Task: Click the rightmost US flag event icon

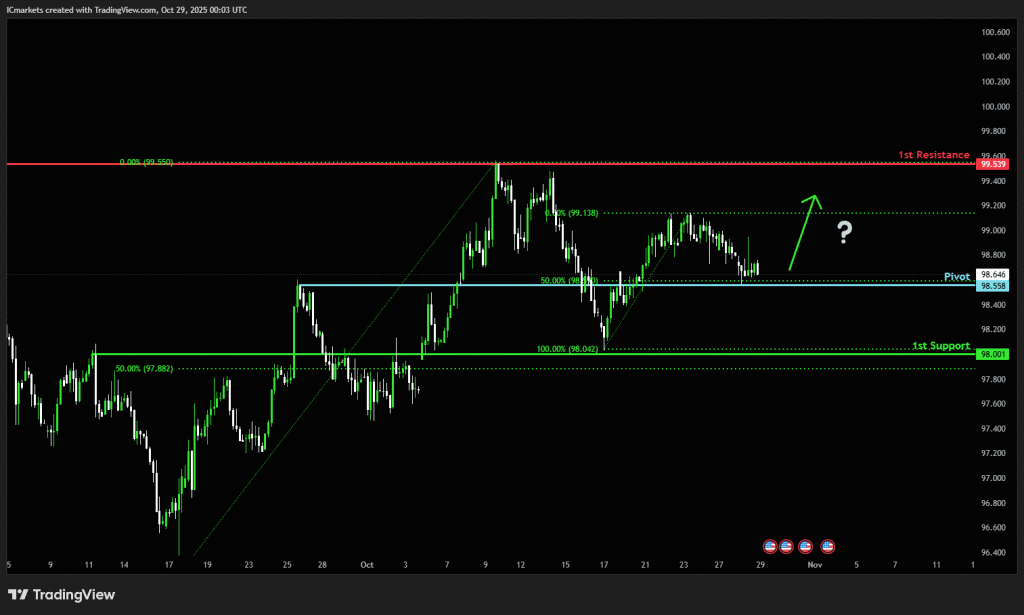Action: 827,546
